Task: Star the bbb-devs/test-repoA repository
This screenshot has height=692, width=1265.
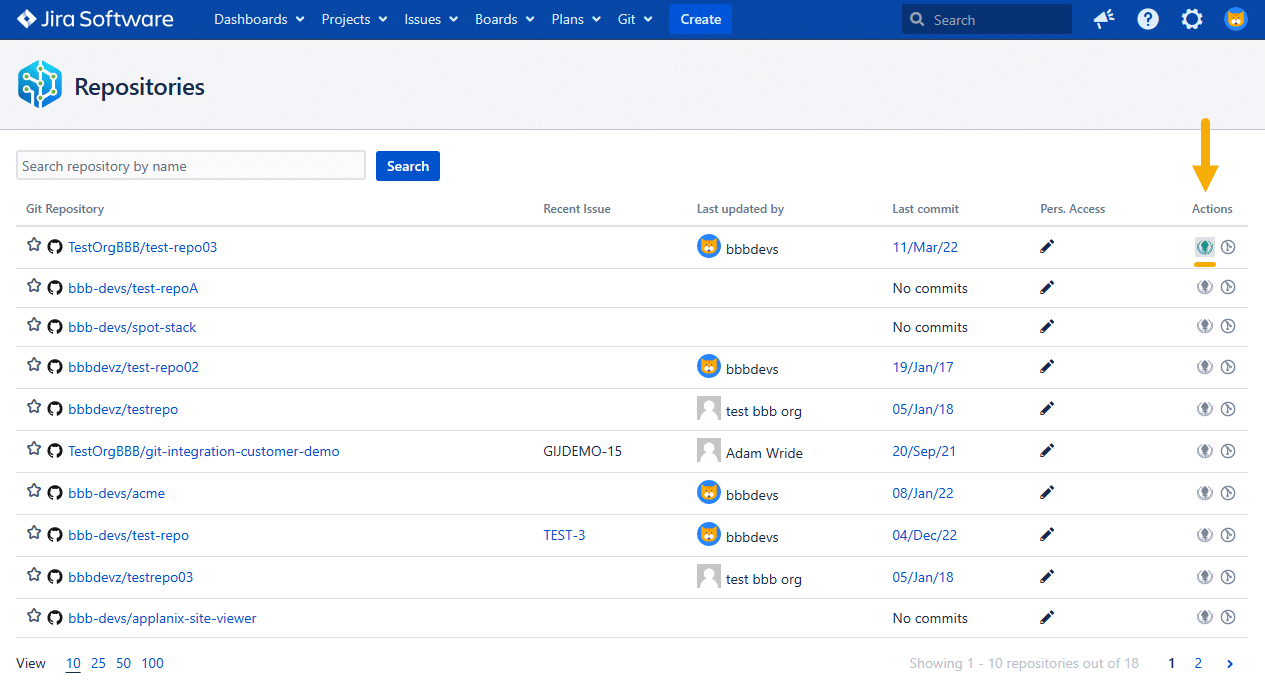Action: point(34,286)
